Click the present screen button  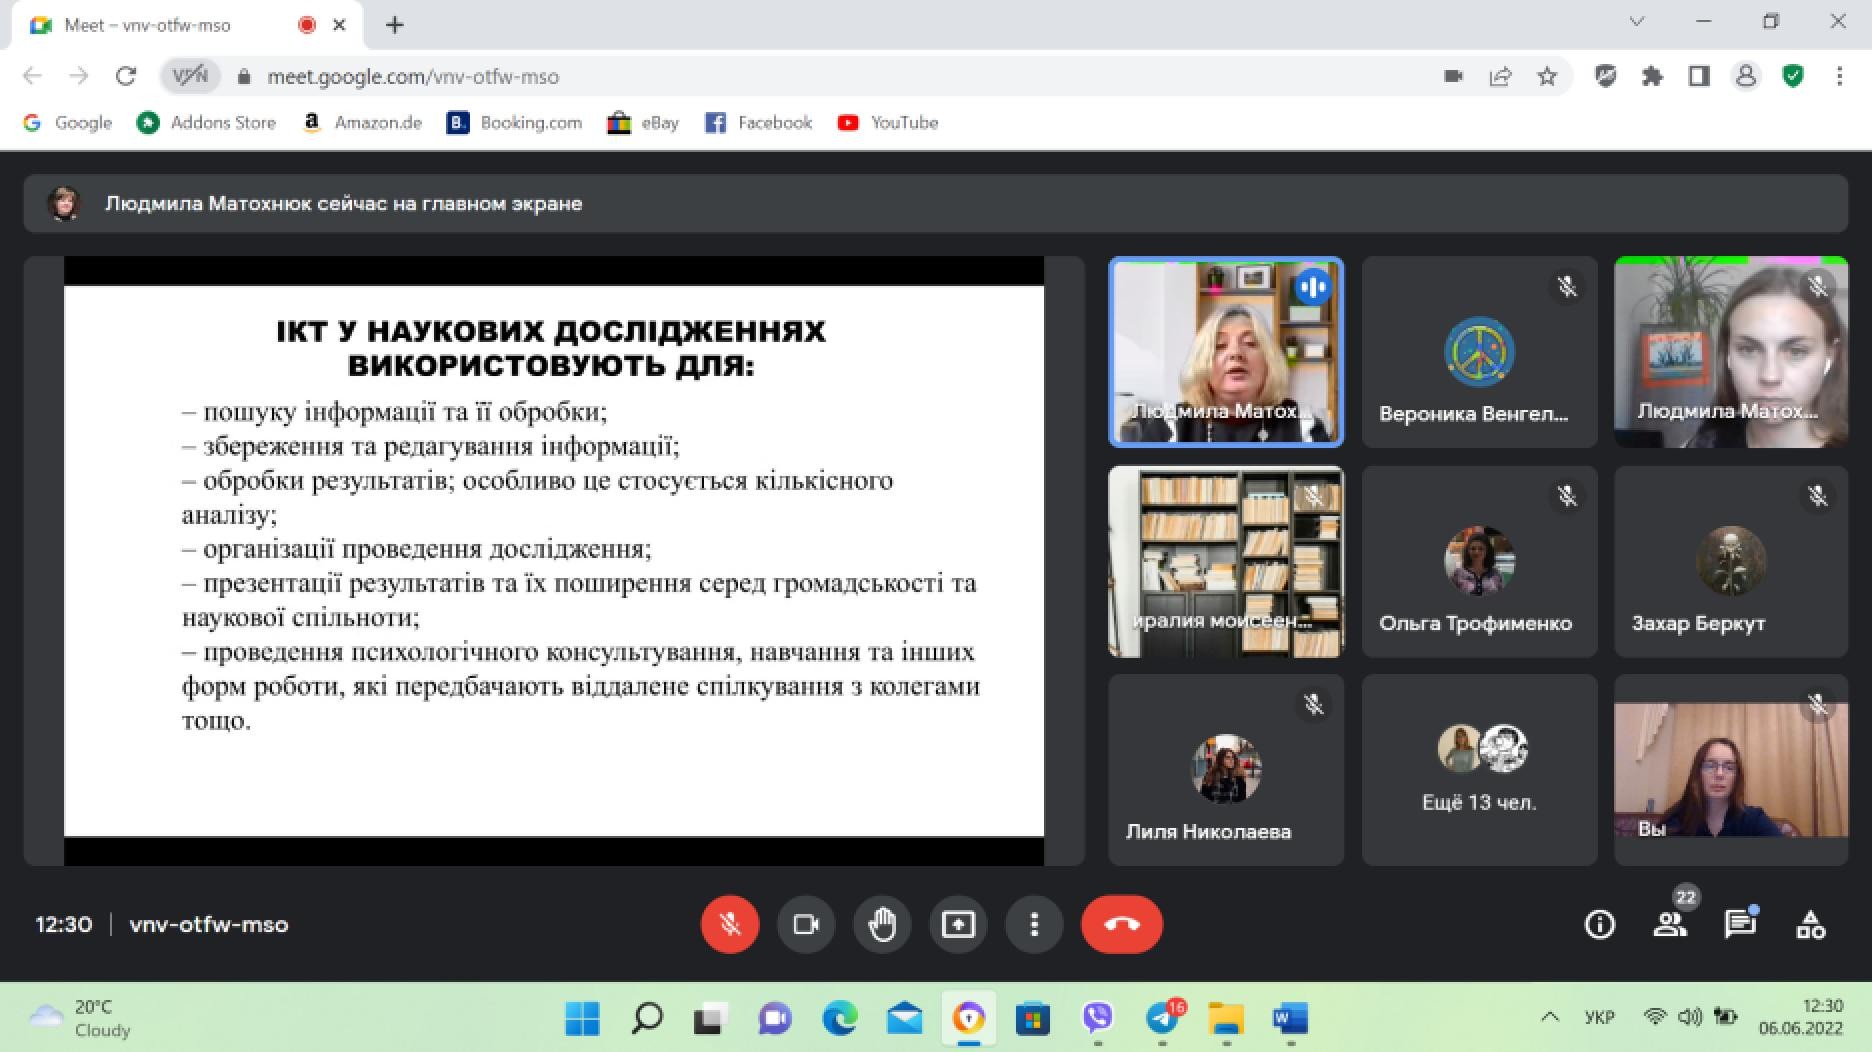click(958, 924)
